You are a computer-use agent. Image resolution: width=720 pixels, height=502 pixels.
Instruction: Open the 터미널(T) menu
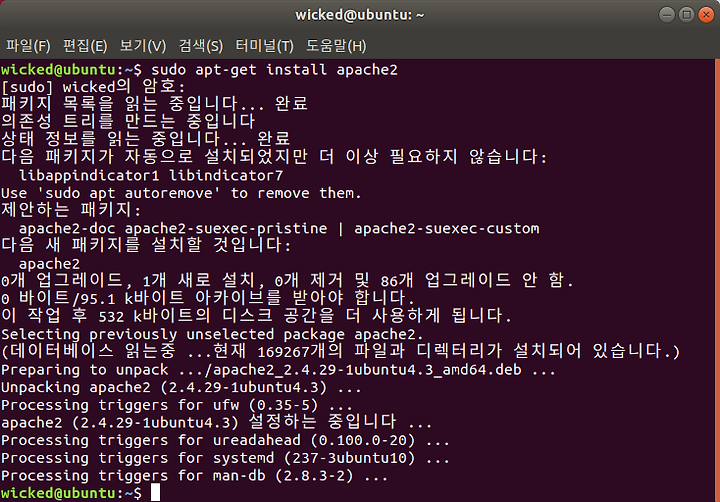click(x=264, y=46)
